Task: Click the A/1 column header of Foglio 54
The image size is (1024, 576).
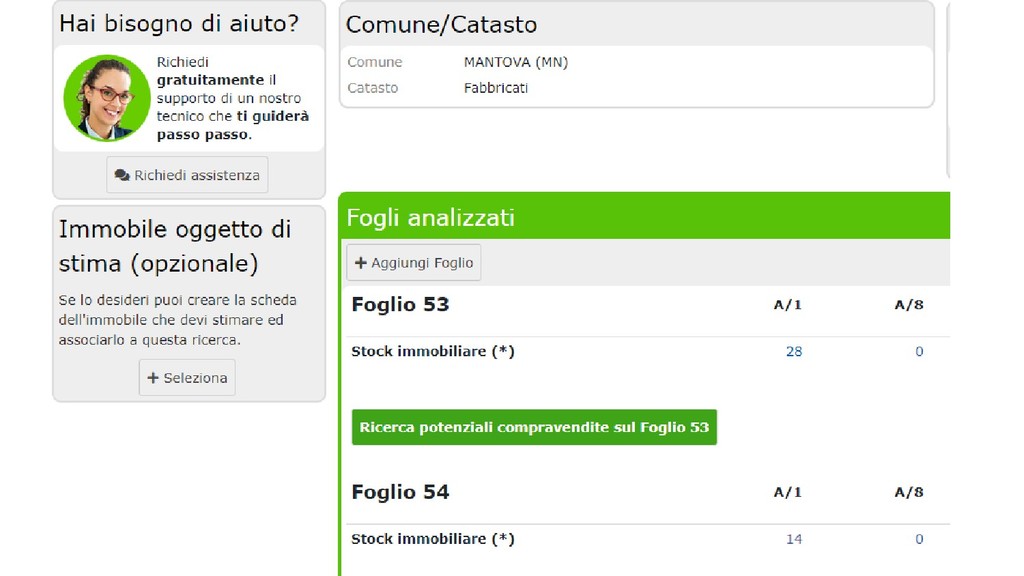Action: 788,492
